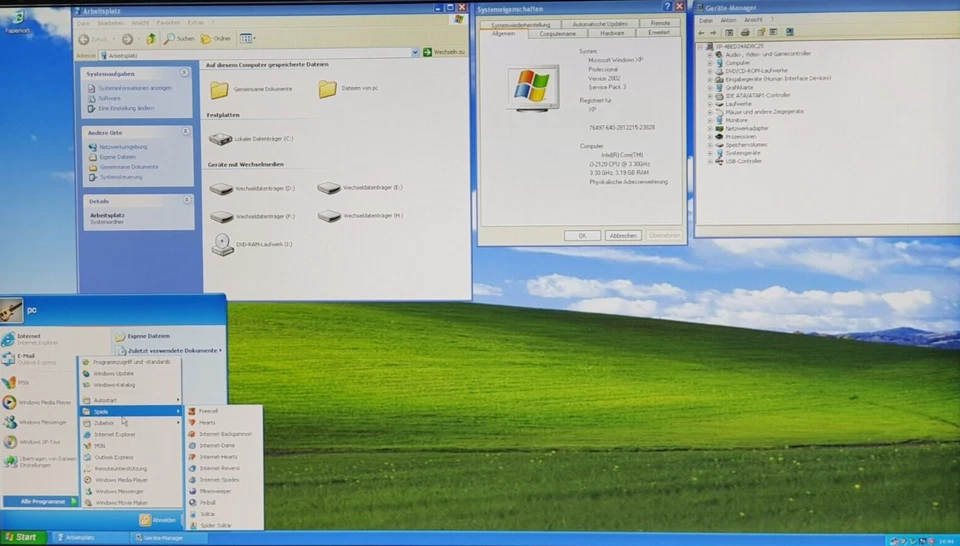Switch to the Remote tab
960x546 pixels.
pos(660,23)
